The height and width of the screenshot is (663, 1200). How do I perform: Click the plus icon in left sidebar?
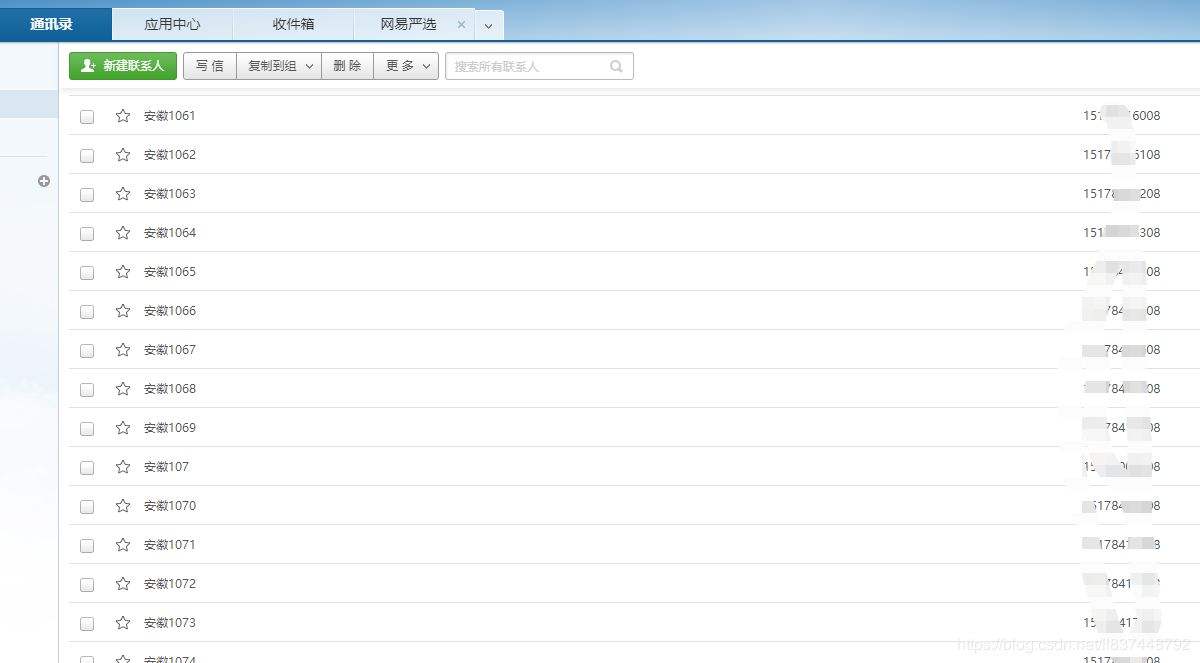(x=44, y=181)
